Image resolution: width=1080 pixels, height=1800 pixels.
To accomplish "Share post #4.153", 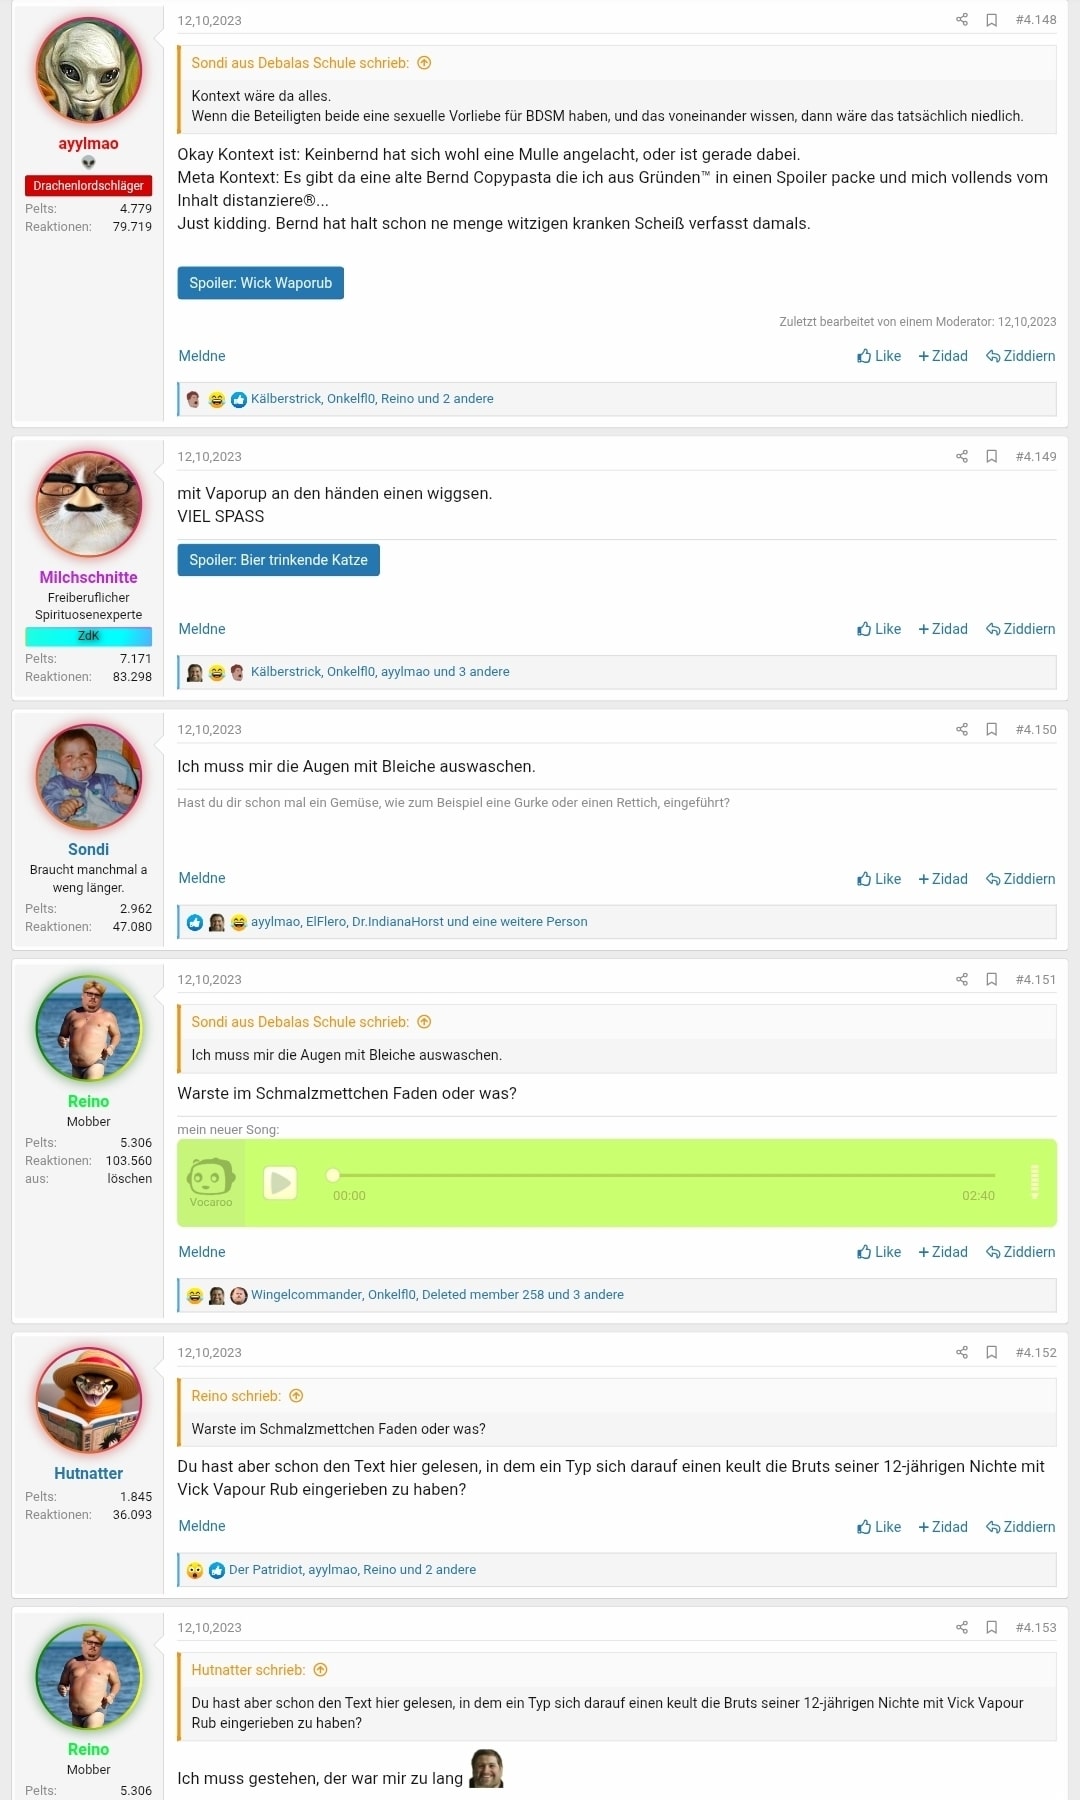I will (962, 1627).
